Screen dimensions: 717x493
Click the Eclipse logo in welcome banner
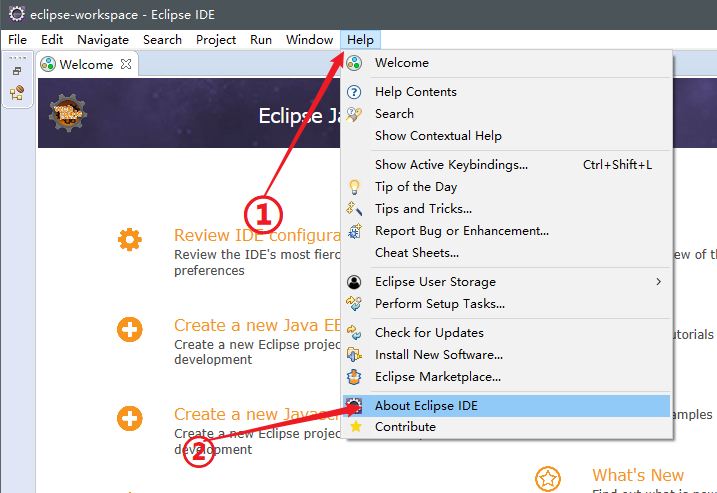click(x=68, y=113)
